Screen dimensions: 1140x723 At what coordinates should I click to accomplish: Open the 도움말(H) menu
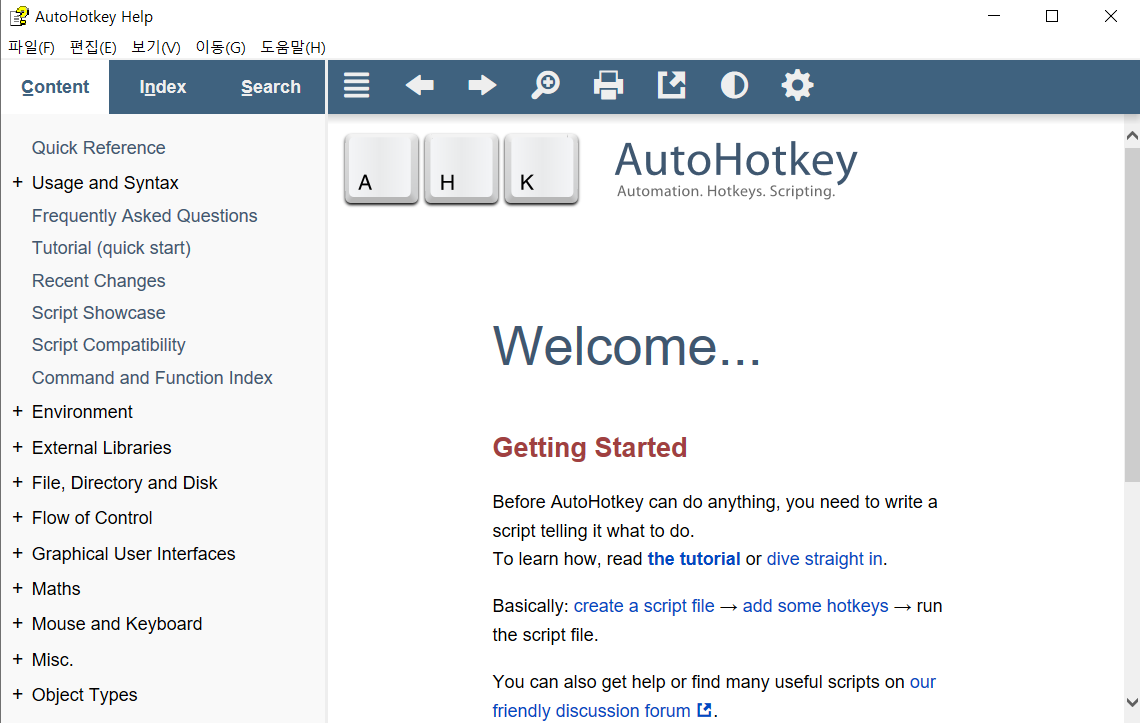293,47
